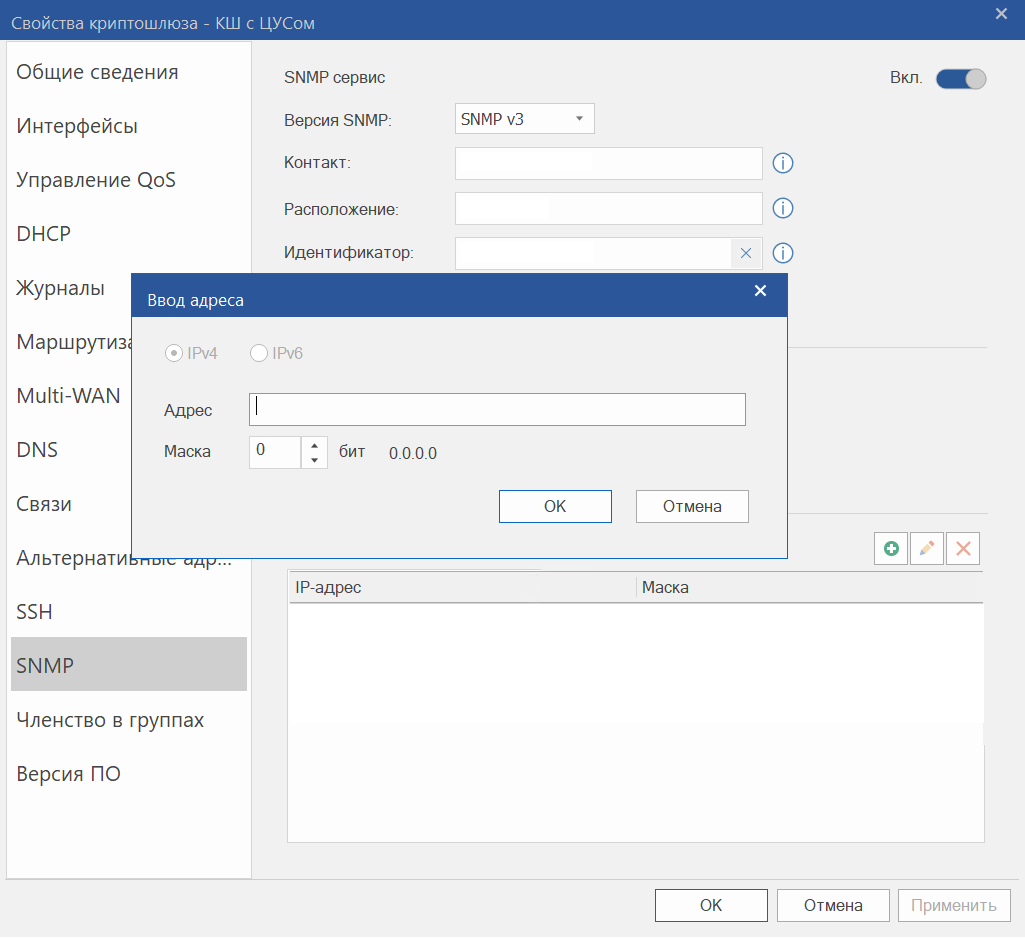Click the pencil edit icon above the table
The height and width of the screenshot is (938, 1025).
coord(927,548)
